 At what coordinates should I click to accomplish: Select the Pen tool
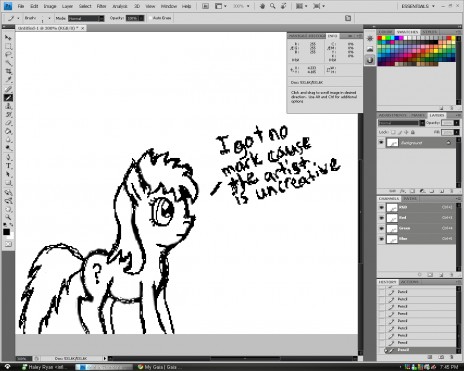8,157
